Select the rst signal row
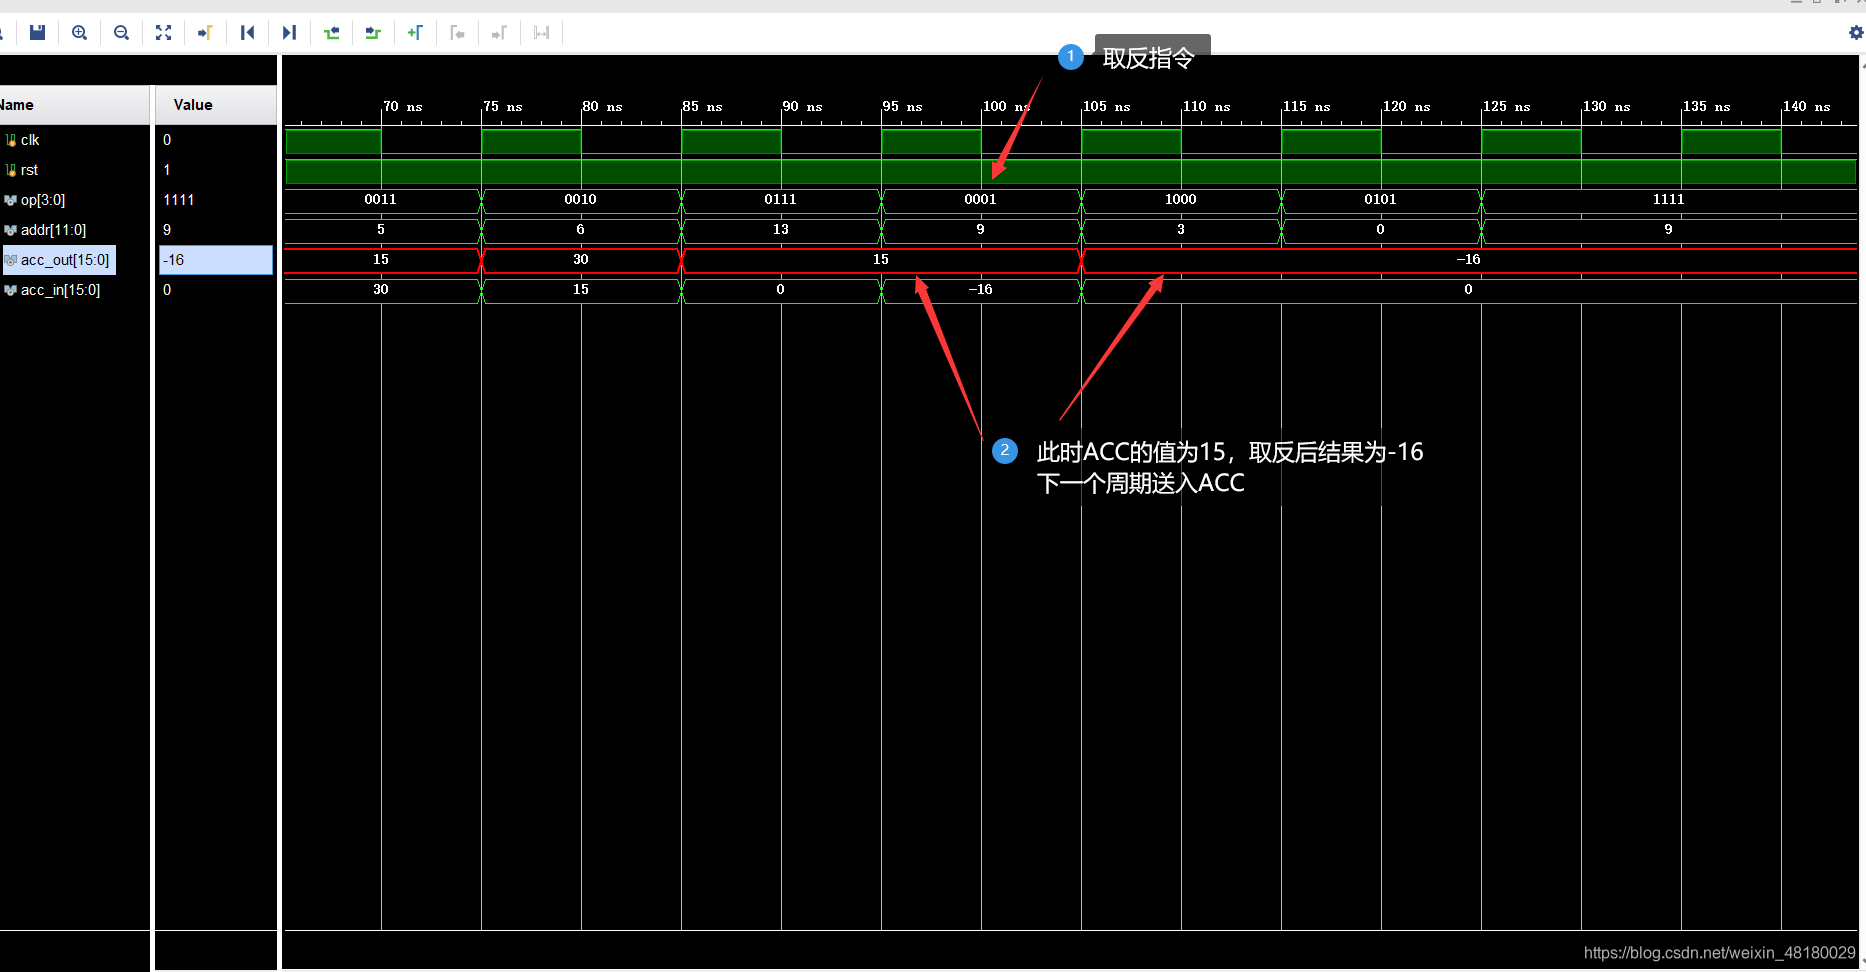 pos(75,170)
